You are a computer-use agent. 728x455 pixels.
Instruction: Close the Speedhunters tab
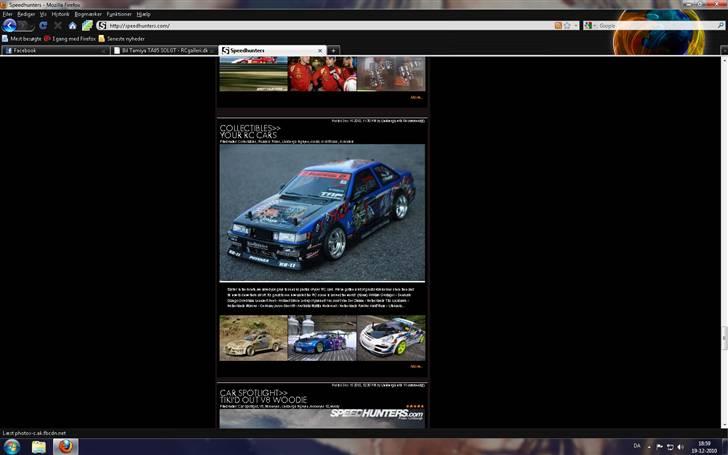click(320, 50)
